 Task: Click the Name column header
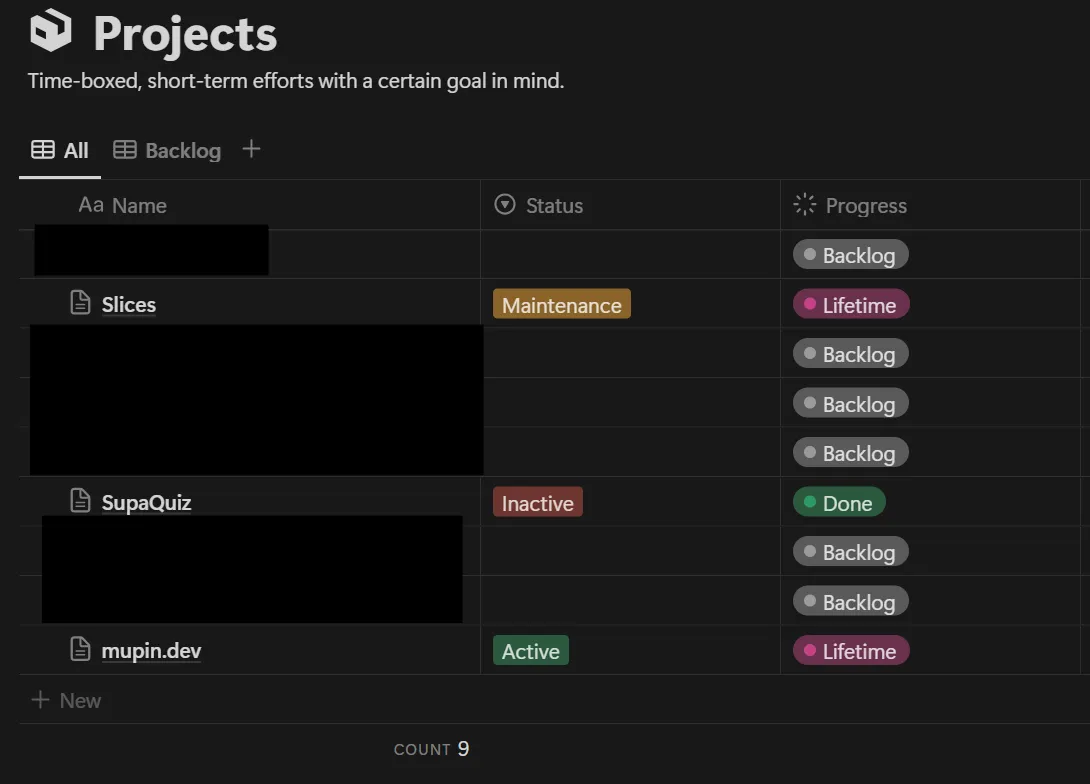(139, 205)
